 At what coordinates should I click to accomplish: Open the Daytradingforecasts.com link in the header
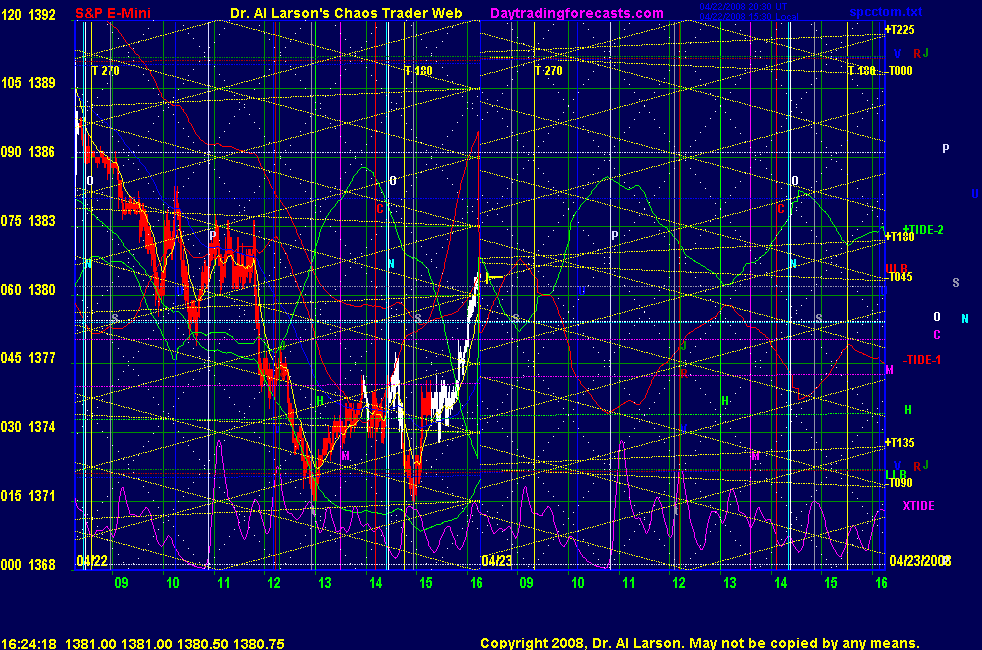pyautogui.click(x=577, y=13)
